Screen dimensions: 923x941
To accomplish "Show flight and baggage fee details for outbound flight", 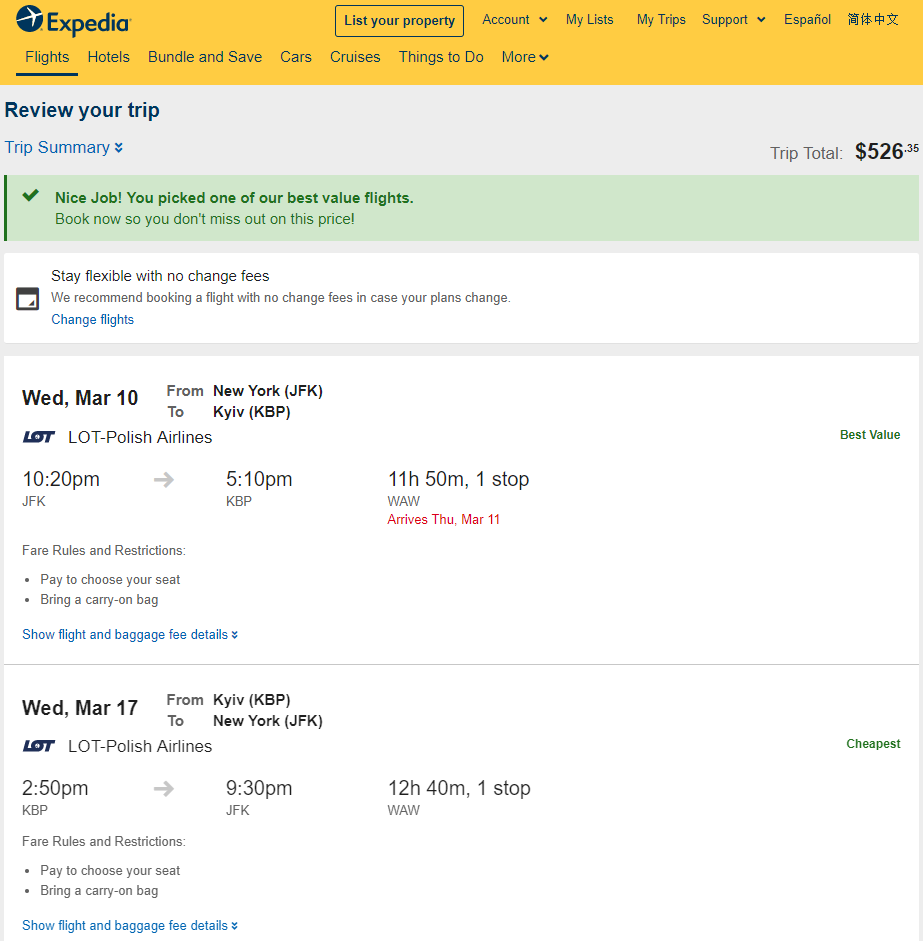I will point(130,634).
